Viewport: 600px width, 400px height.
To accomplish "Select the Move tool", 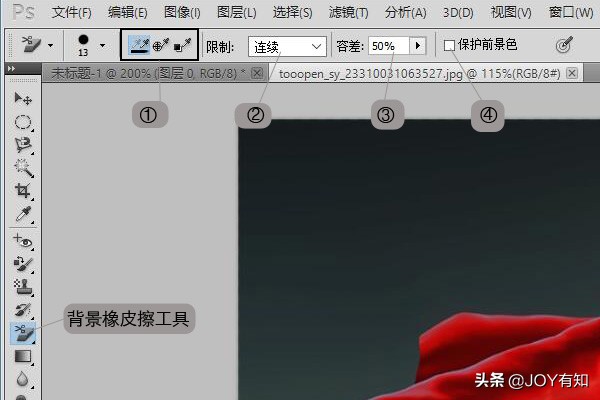I will coord(23,99).
